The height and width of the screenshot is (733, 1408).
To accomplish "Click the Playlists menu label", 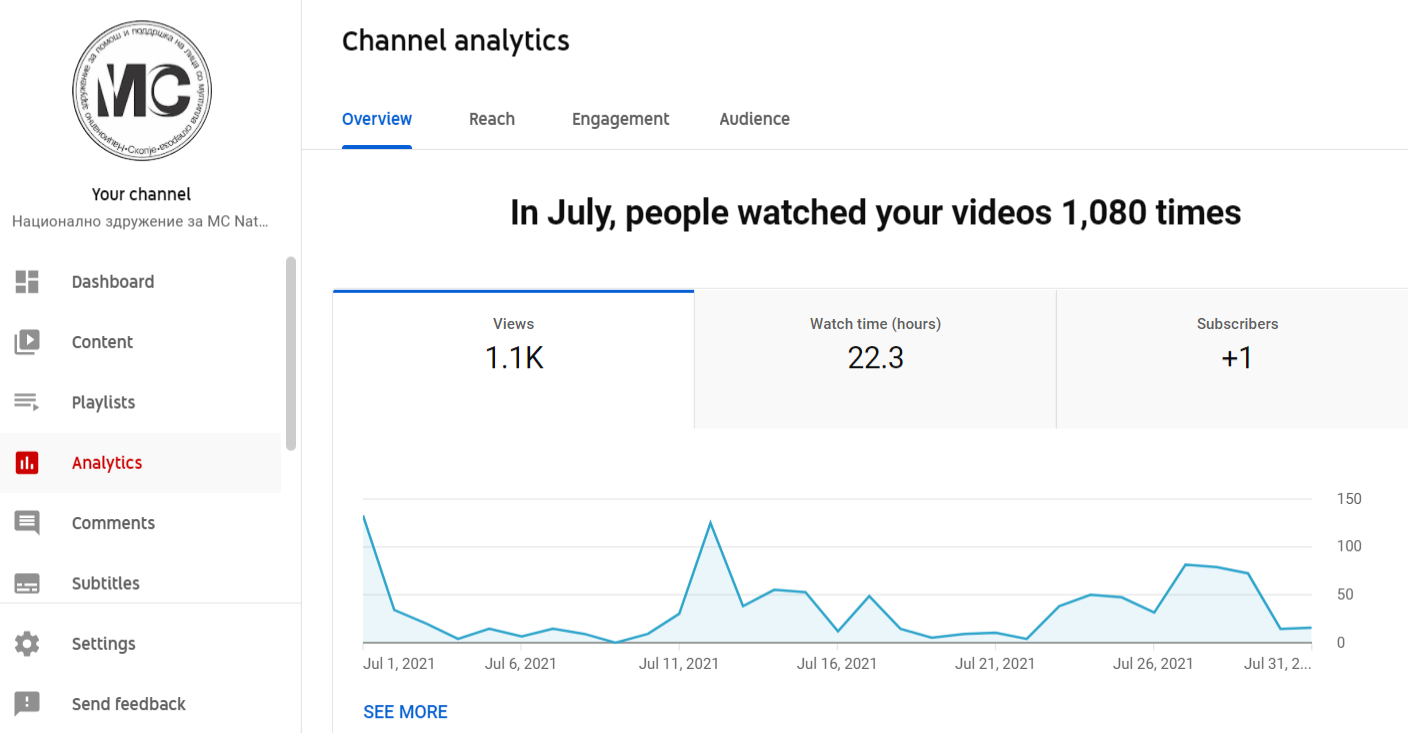I will coord(103,402).
